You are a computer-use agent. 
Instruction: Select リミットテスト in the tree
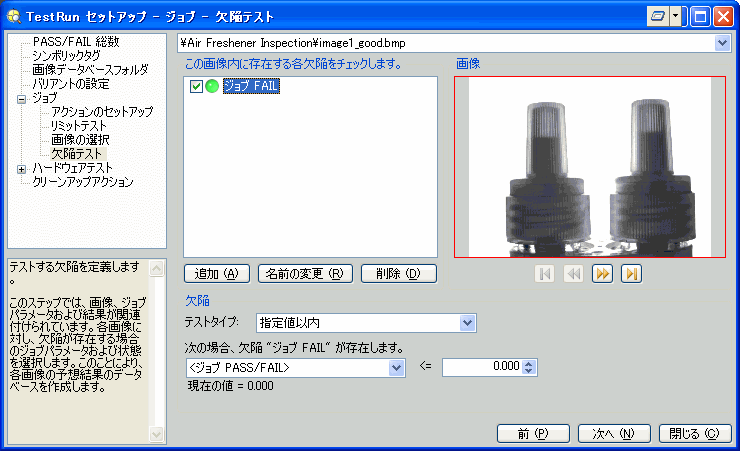tap(80, 126)
